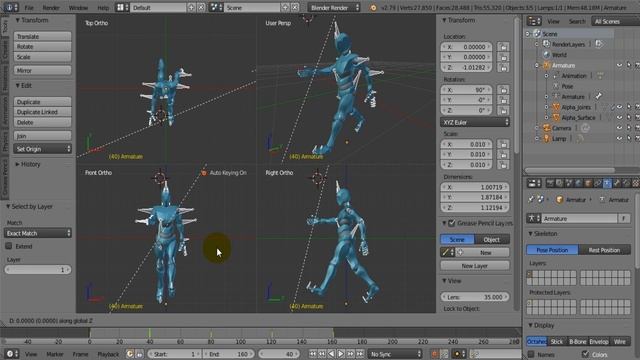This screenshot has width=640, height=360.
Task: Expand the History panel
Action: click(18, 164)
